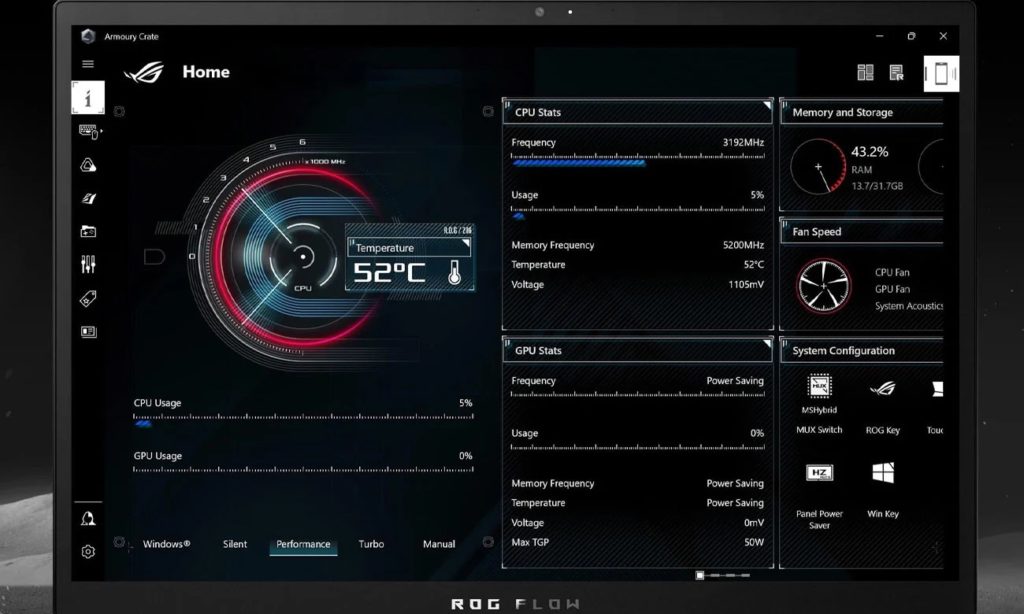Expand the GPU Stats panel corner arrow
The height and width of the screenshot is (614, 1024).
767,343
